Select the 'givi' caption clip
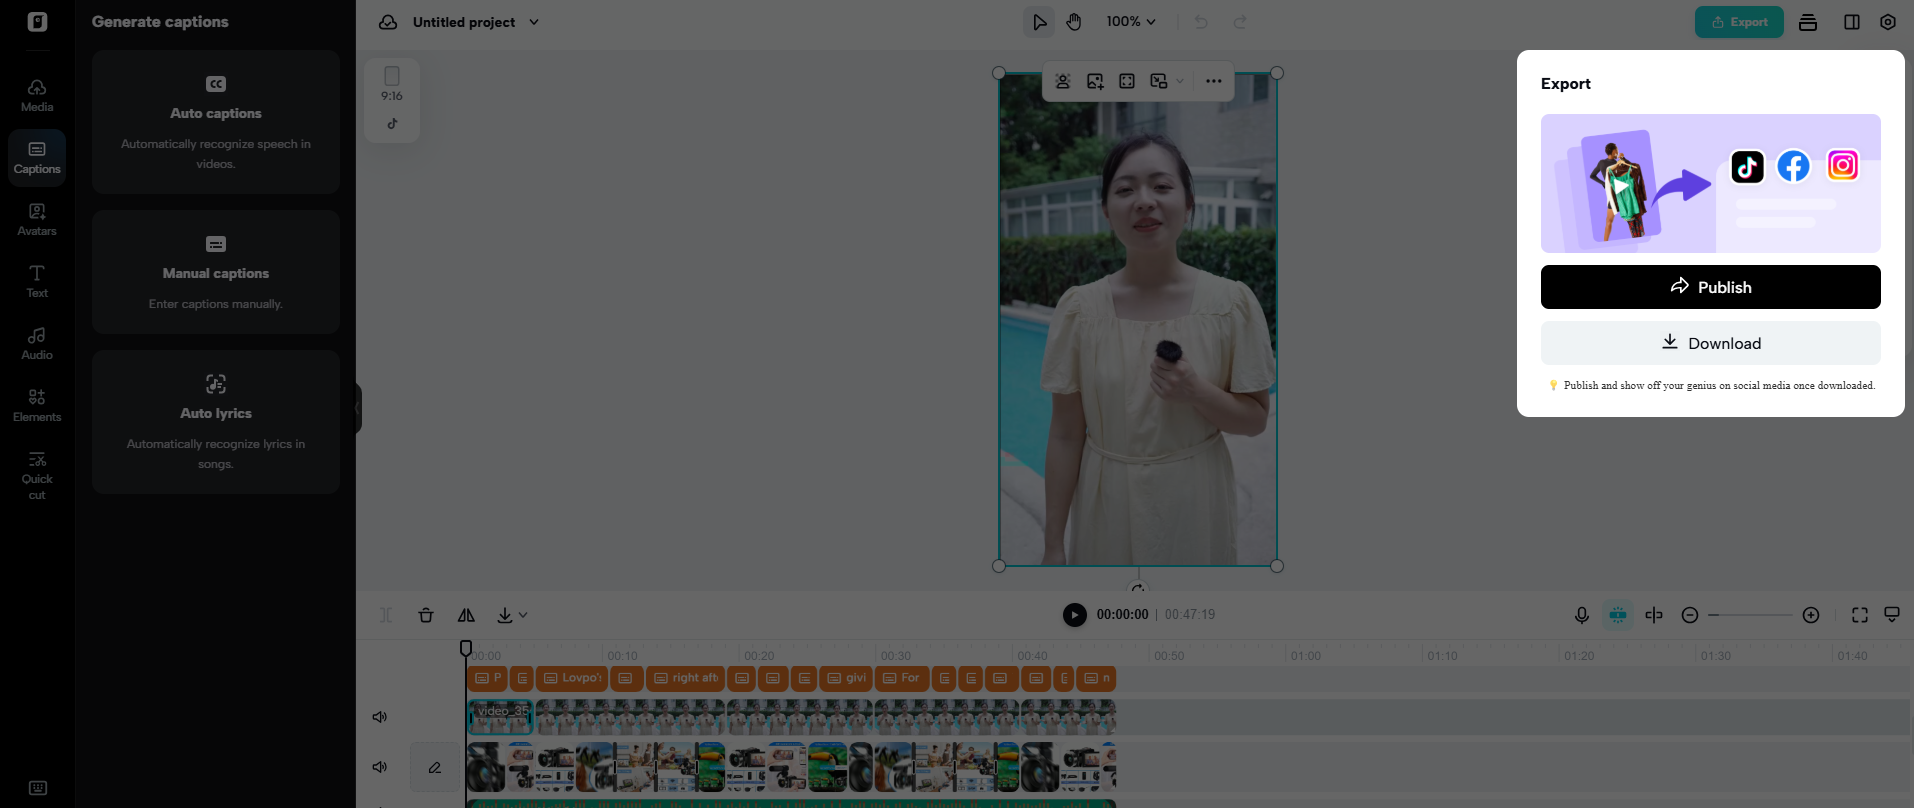The width and height of the screenshot is (1914, 808). pos(846,678)
